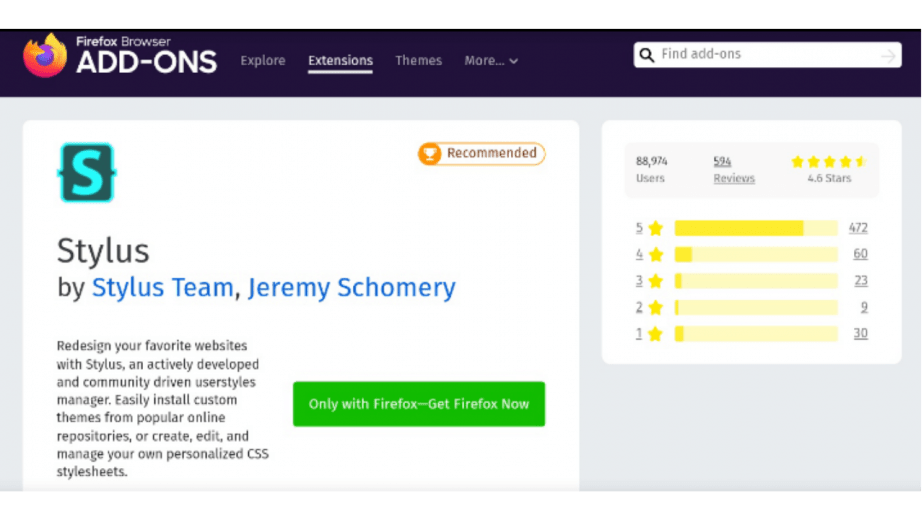Click the 3-star rating bar
924x520 pixels.
pyautogui.click(x=756, y=281)
